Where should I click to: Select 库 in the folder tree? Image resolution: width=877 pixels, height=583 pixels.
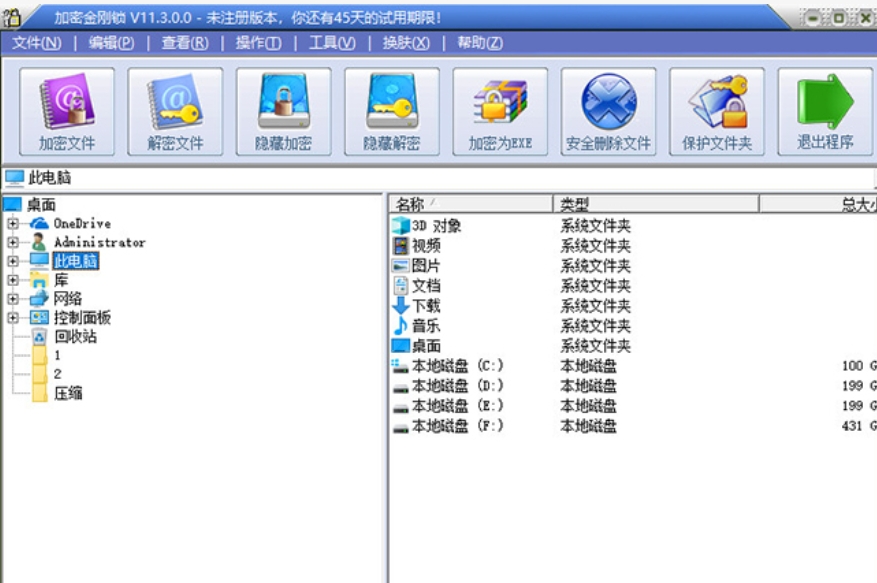(60, 280)
